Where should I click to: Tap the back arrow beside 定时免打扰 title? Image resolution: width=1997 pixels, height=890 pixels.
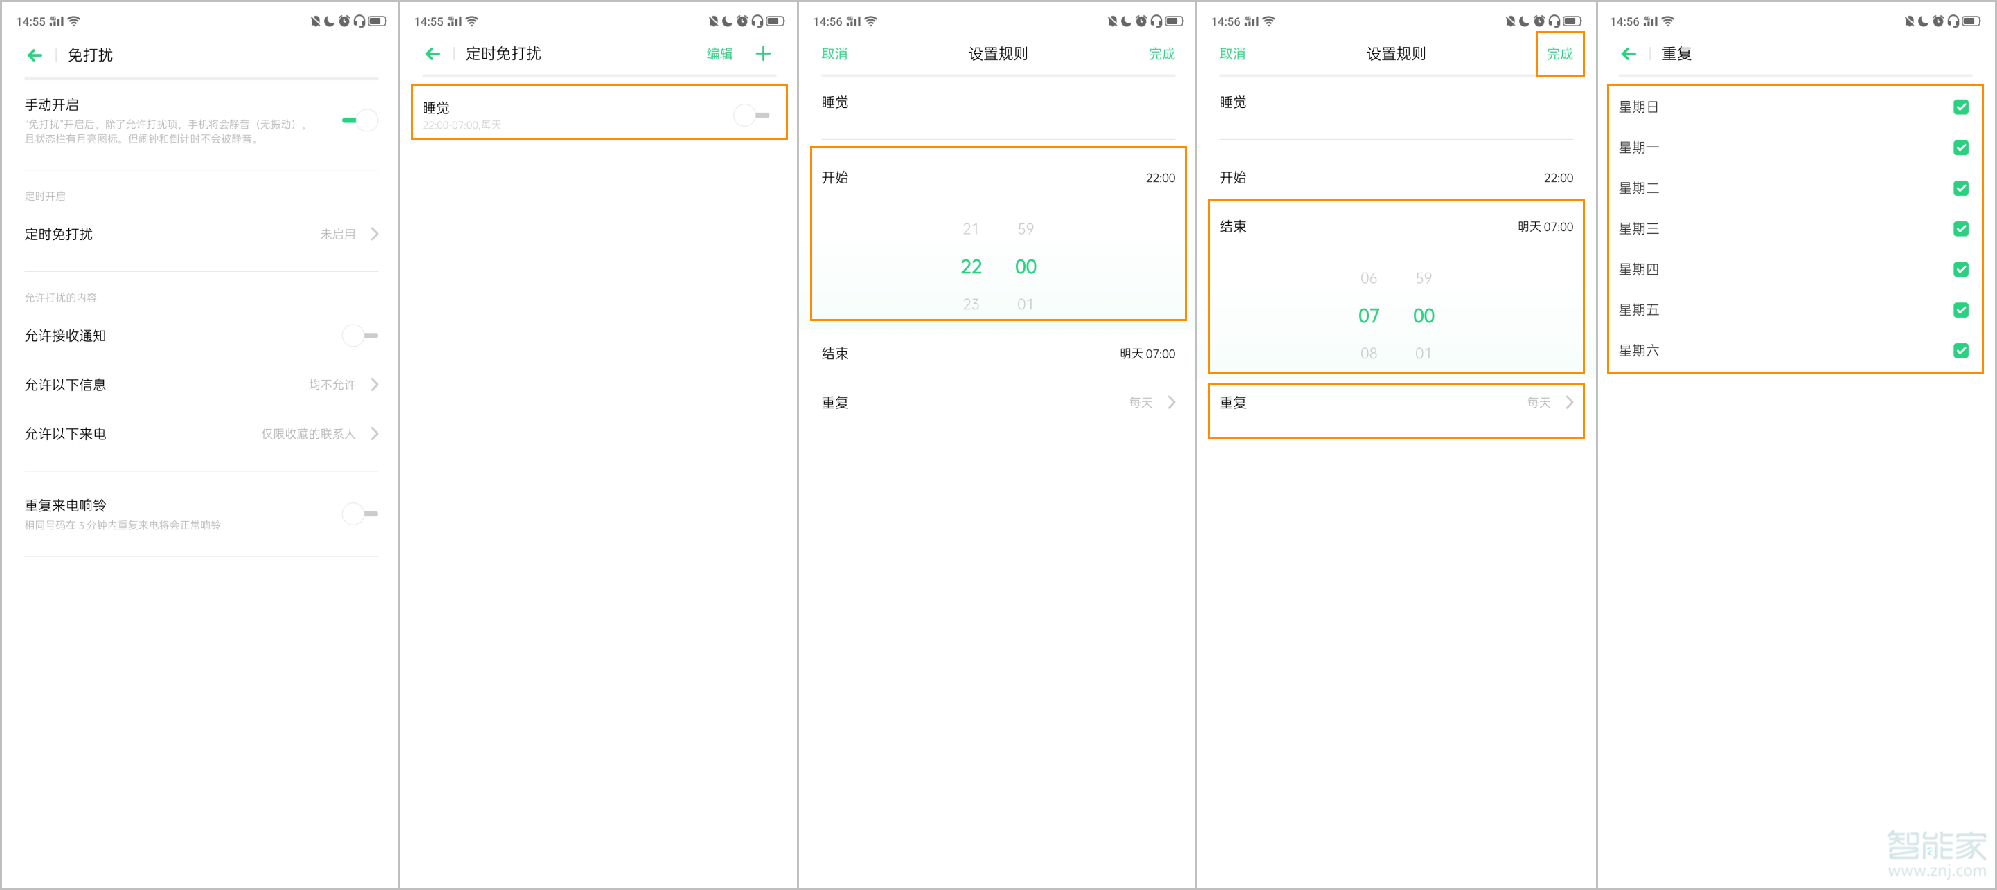(x=433, y=54)
